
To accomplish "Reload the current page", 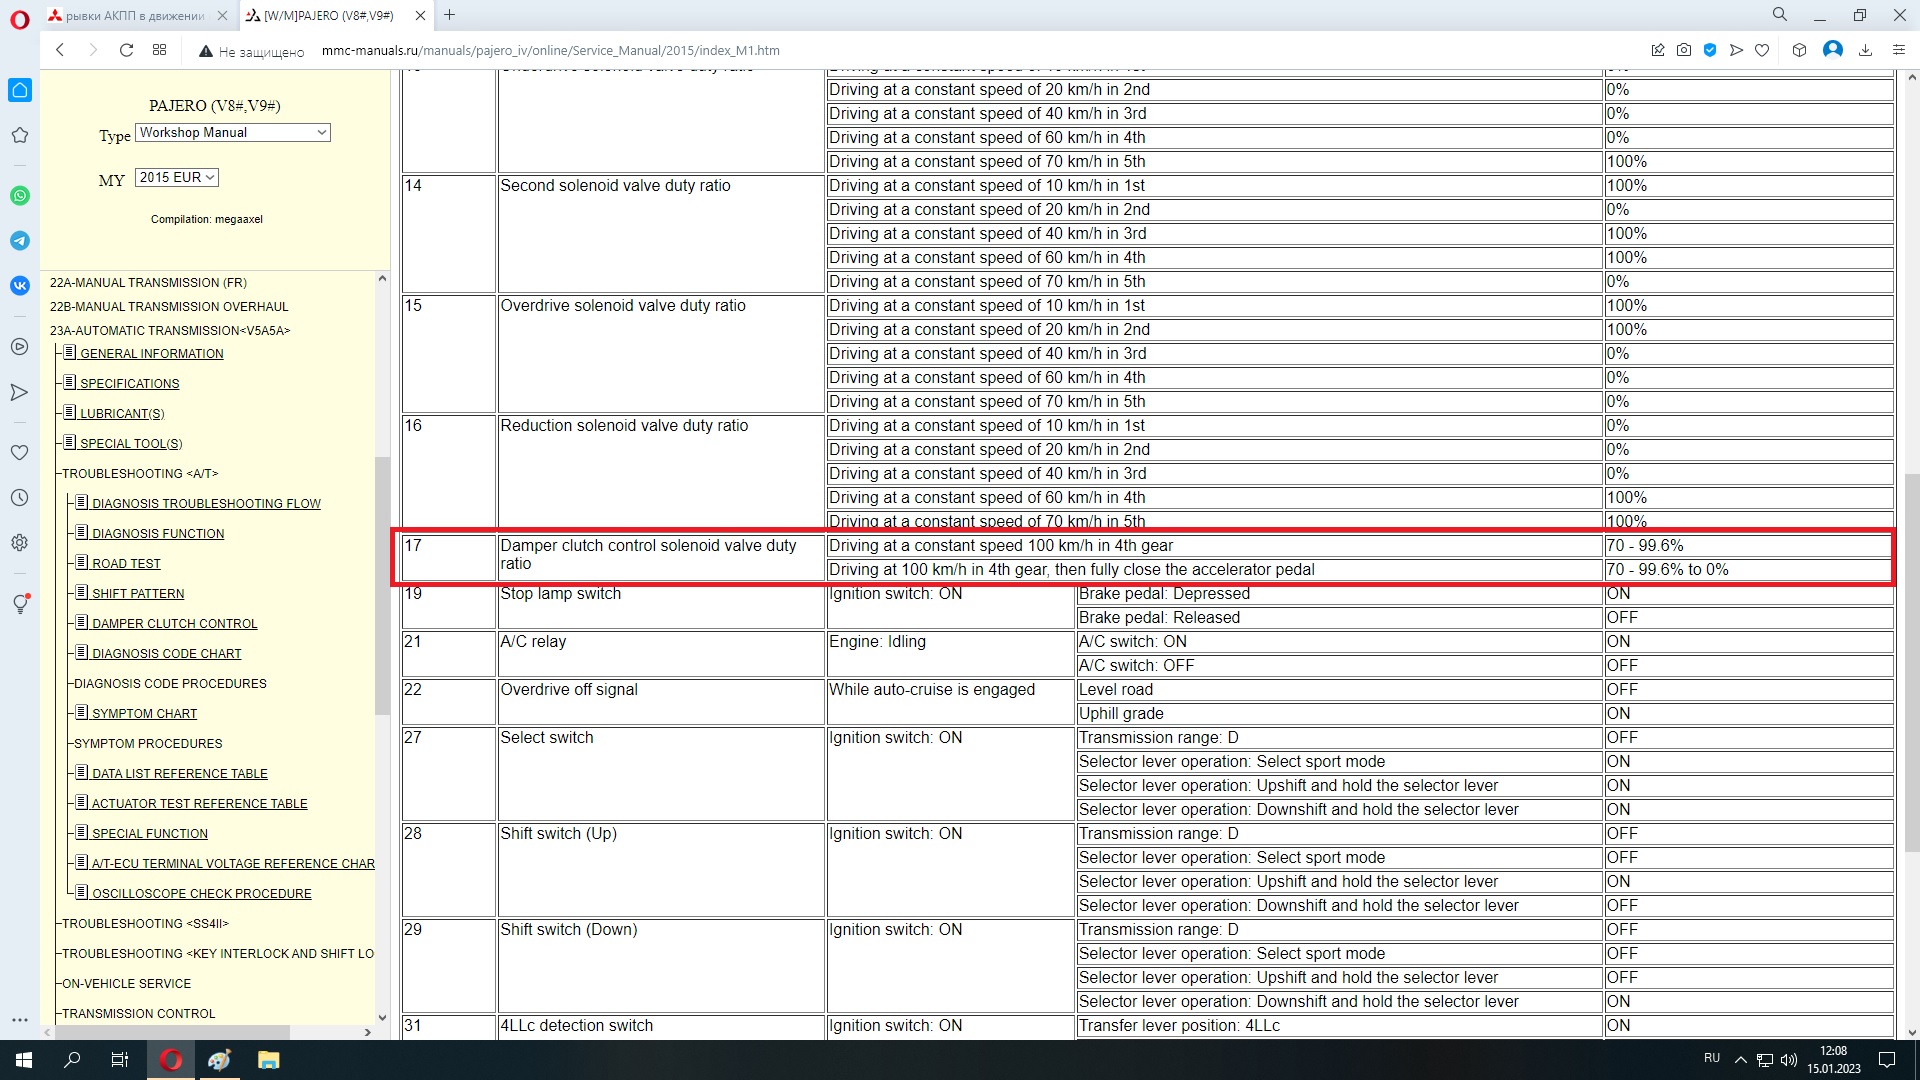I will coord(126,50).
